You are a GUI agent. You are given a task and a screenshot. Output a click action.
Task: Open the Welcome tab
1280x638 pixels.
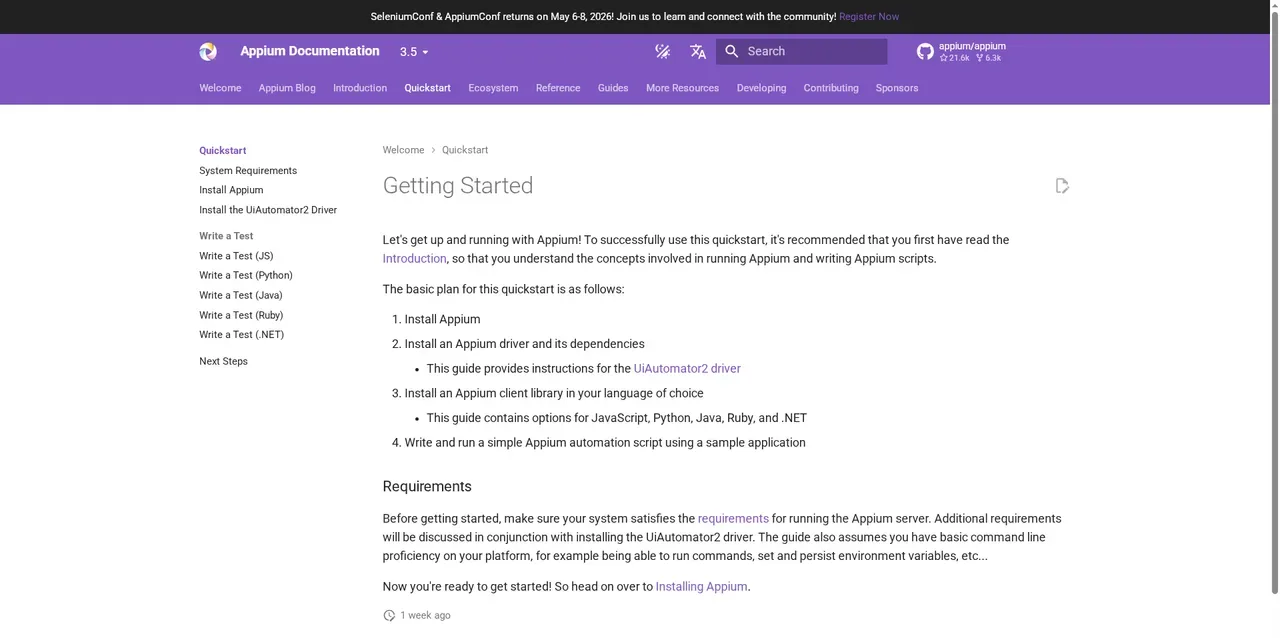pos(220,88)
